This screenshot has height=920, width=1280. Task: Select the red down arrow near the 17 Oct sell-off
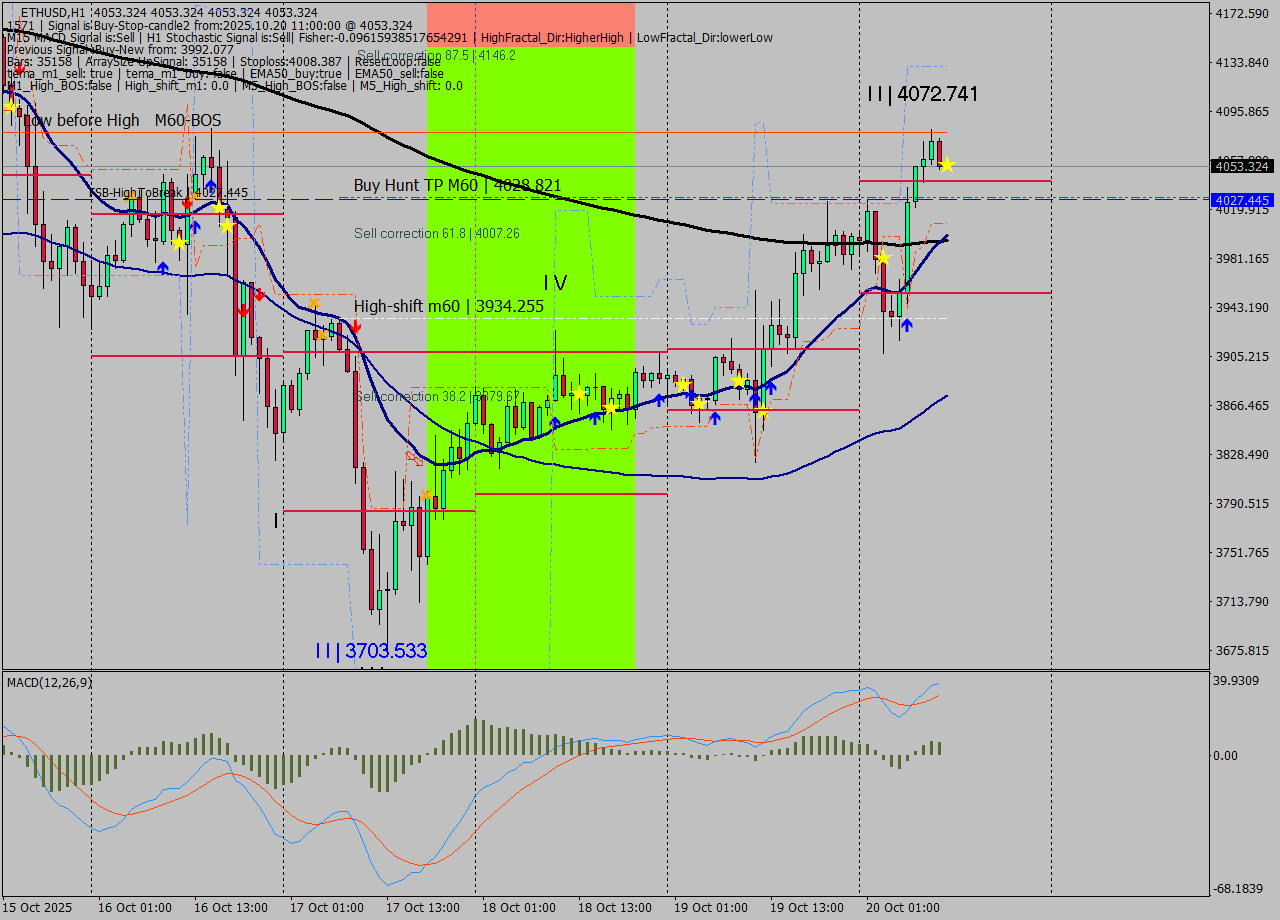pyautogui.click(x=356, y=328)
